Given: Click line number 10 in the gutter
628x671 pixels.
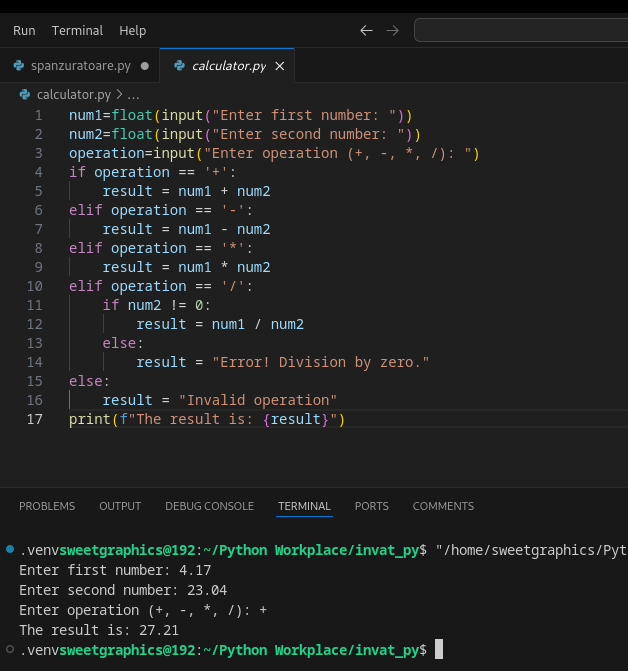Looking at the screenshot, I should [35, 286].
